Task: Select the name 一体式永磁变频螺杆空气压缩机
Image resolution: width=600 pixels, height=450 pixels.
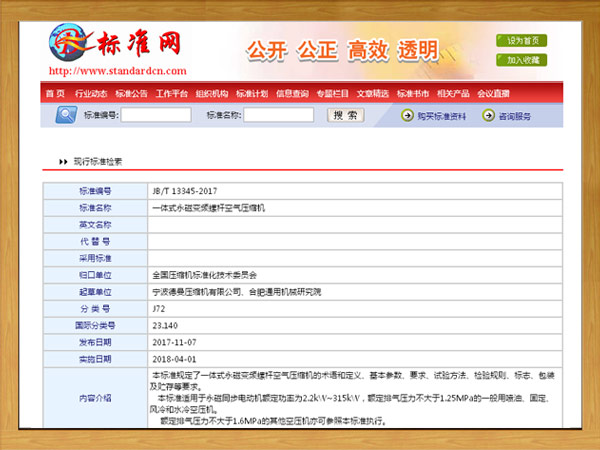Action: 209,208
